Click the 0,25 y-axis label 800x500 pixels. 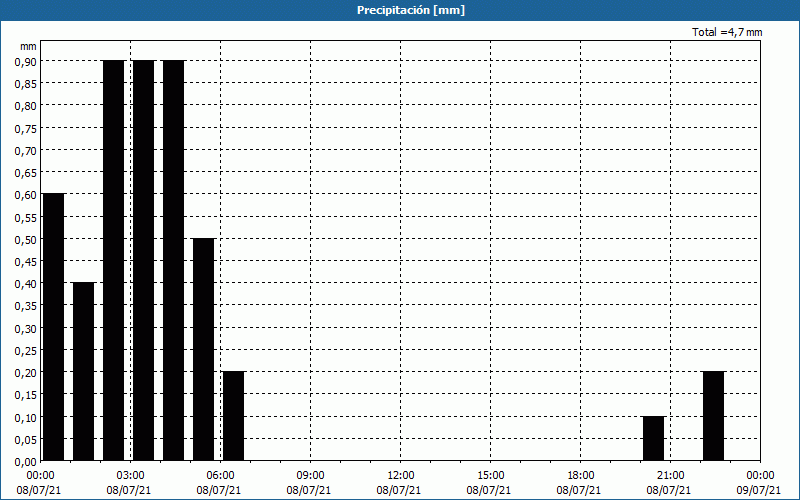click(x=26, y=351)
